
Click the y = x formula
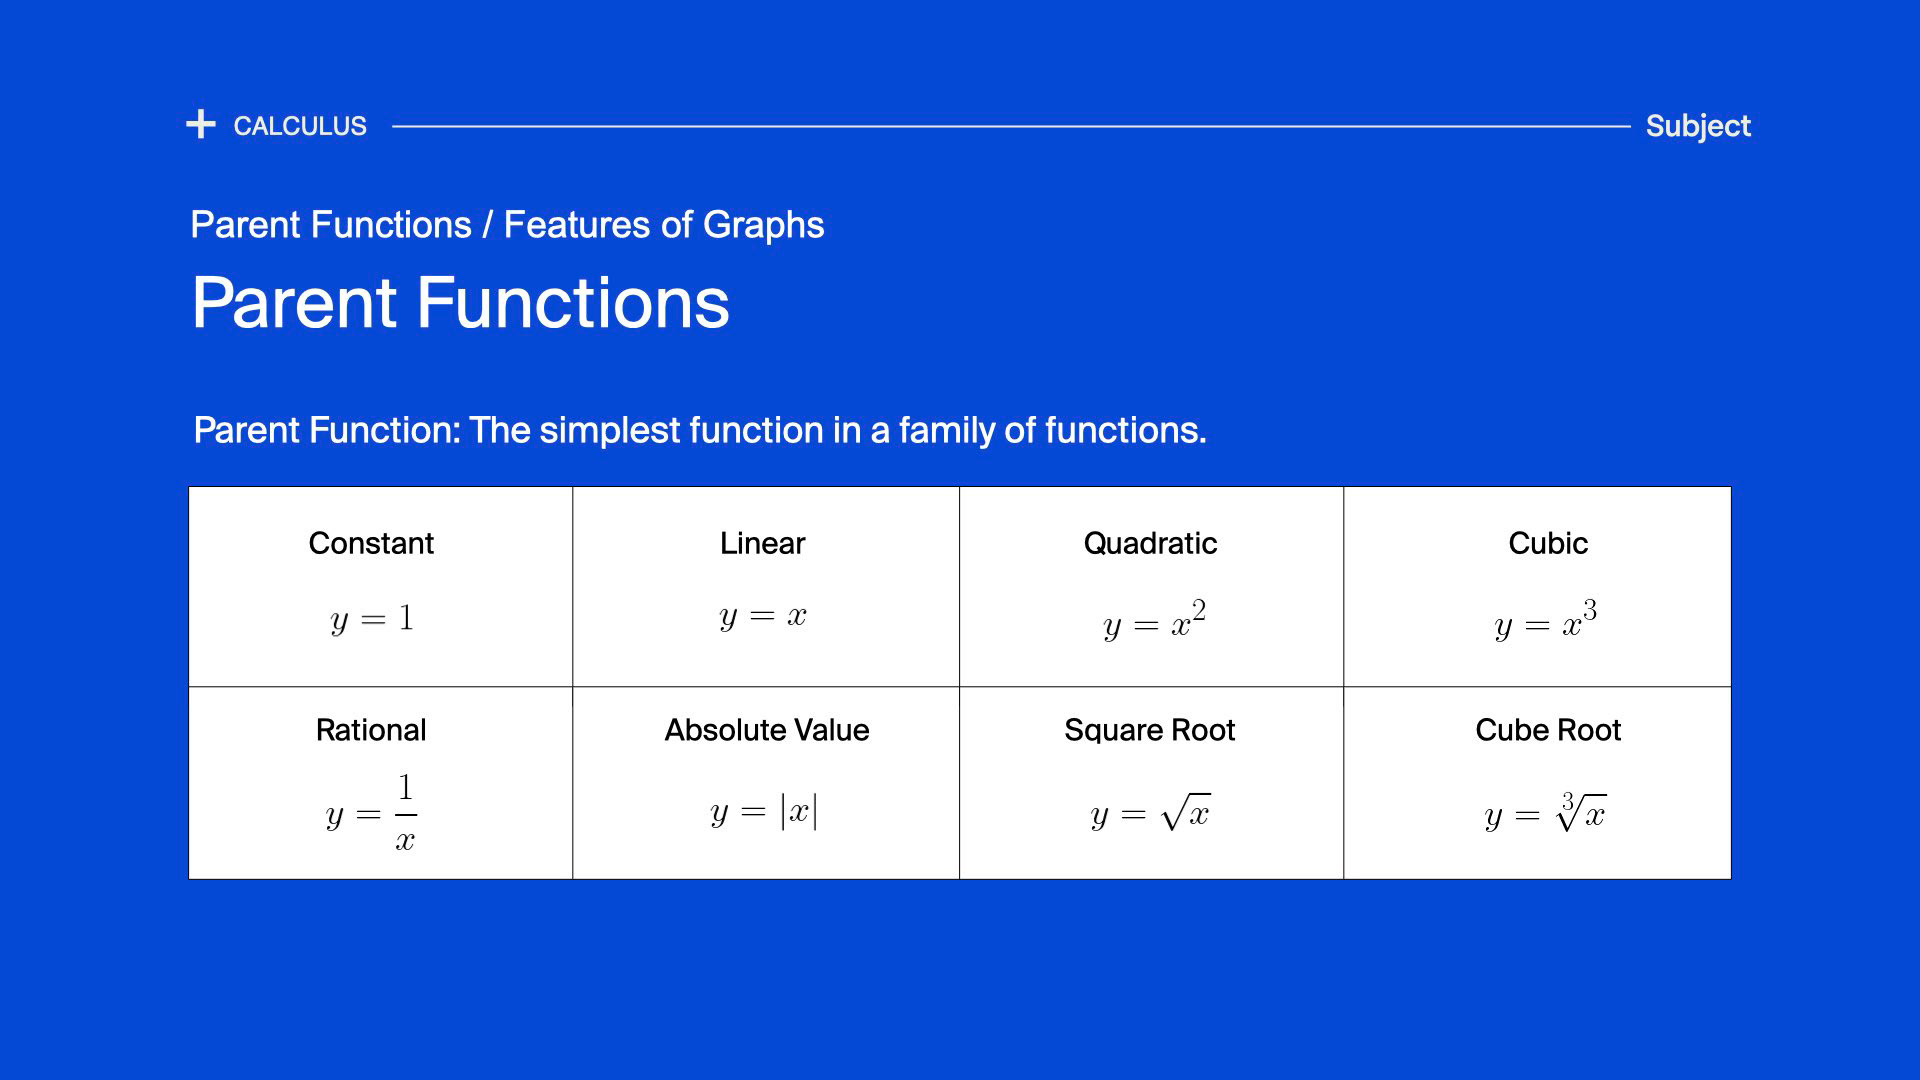(763, 616)
